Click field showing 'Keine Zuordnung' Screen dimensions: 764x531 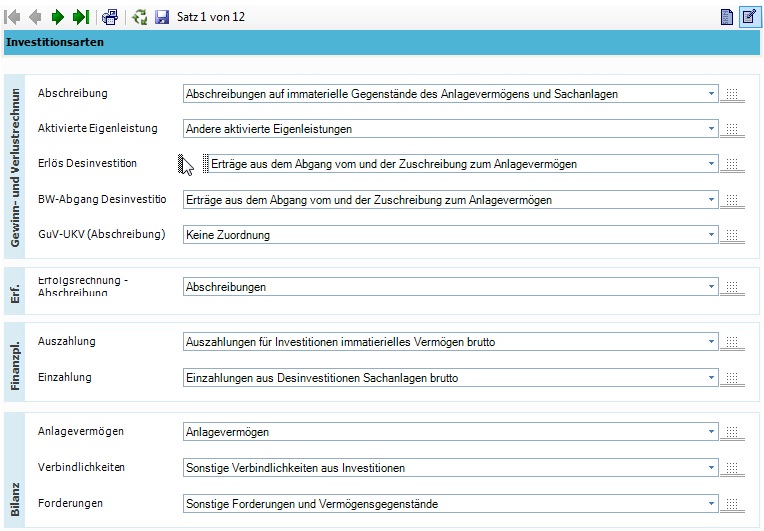(450, 235)
